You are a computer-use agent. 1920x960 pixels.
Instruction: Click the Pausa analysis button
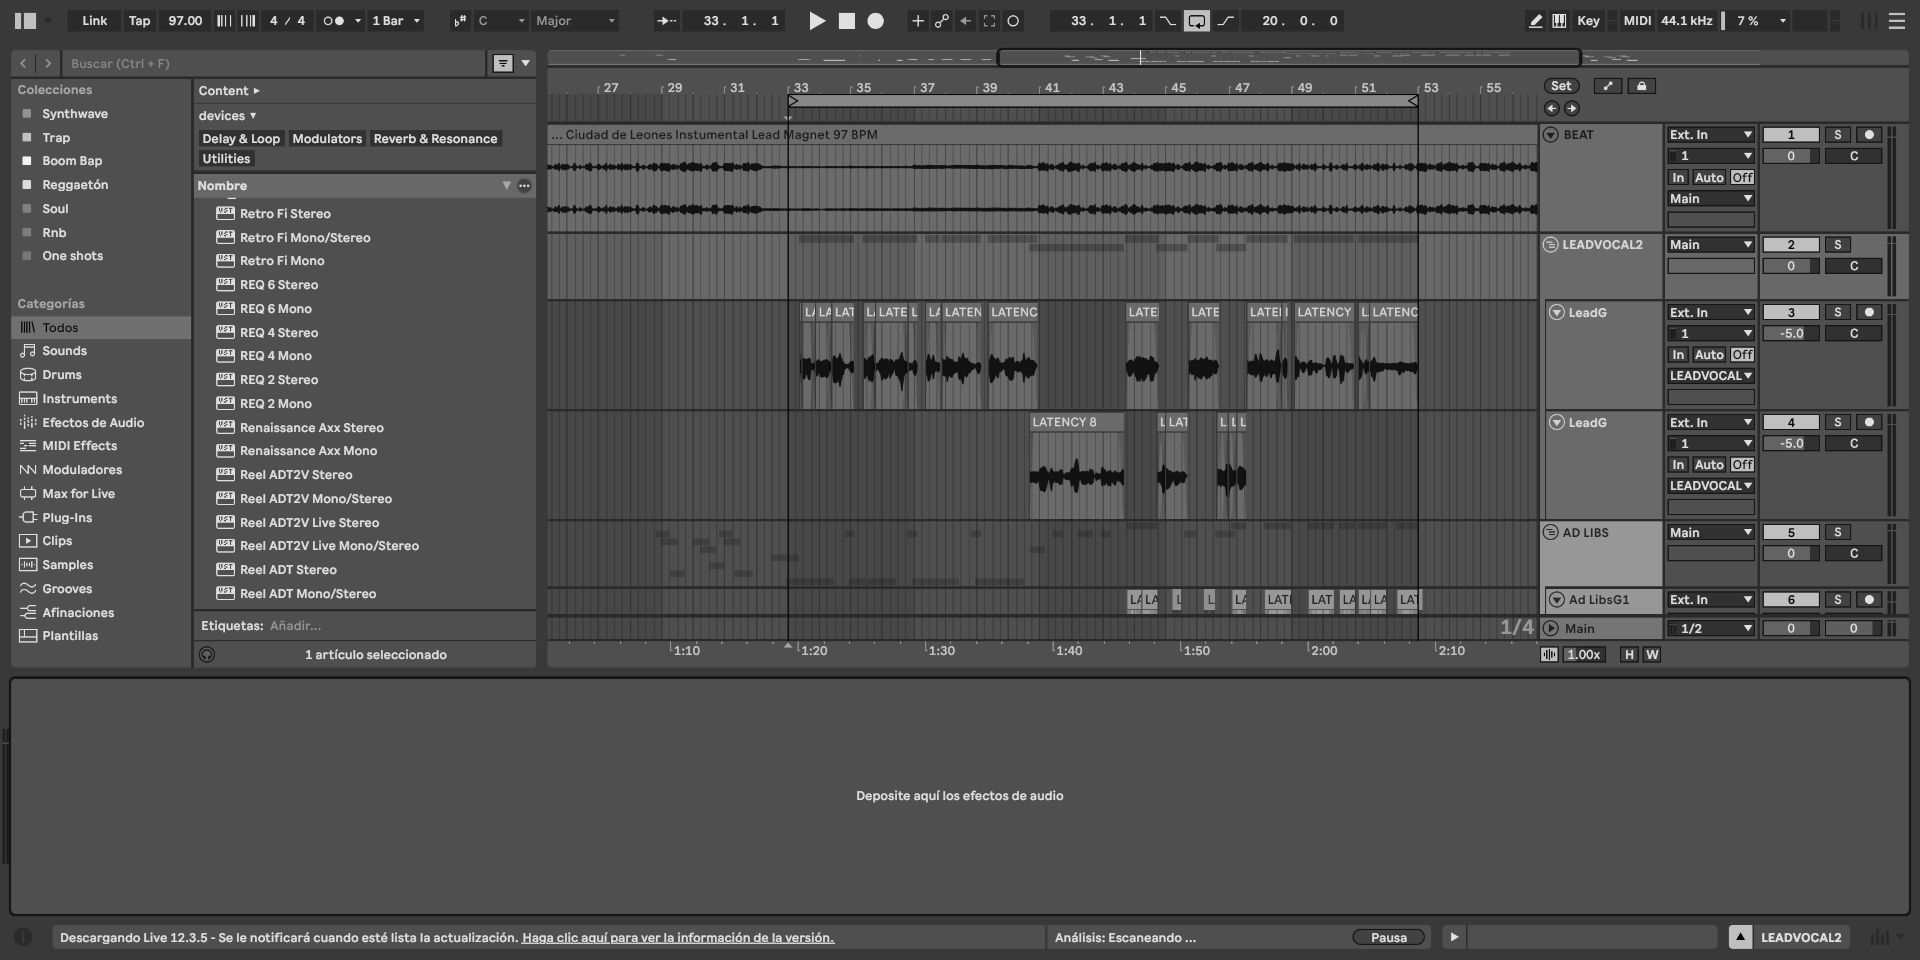pyautogui.click(x=1388, y=938)
